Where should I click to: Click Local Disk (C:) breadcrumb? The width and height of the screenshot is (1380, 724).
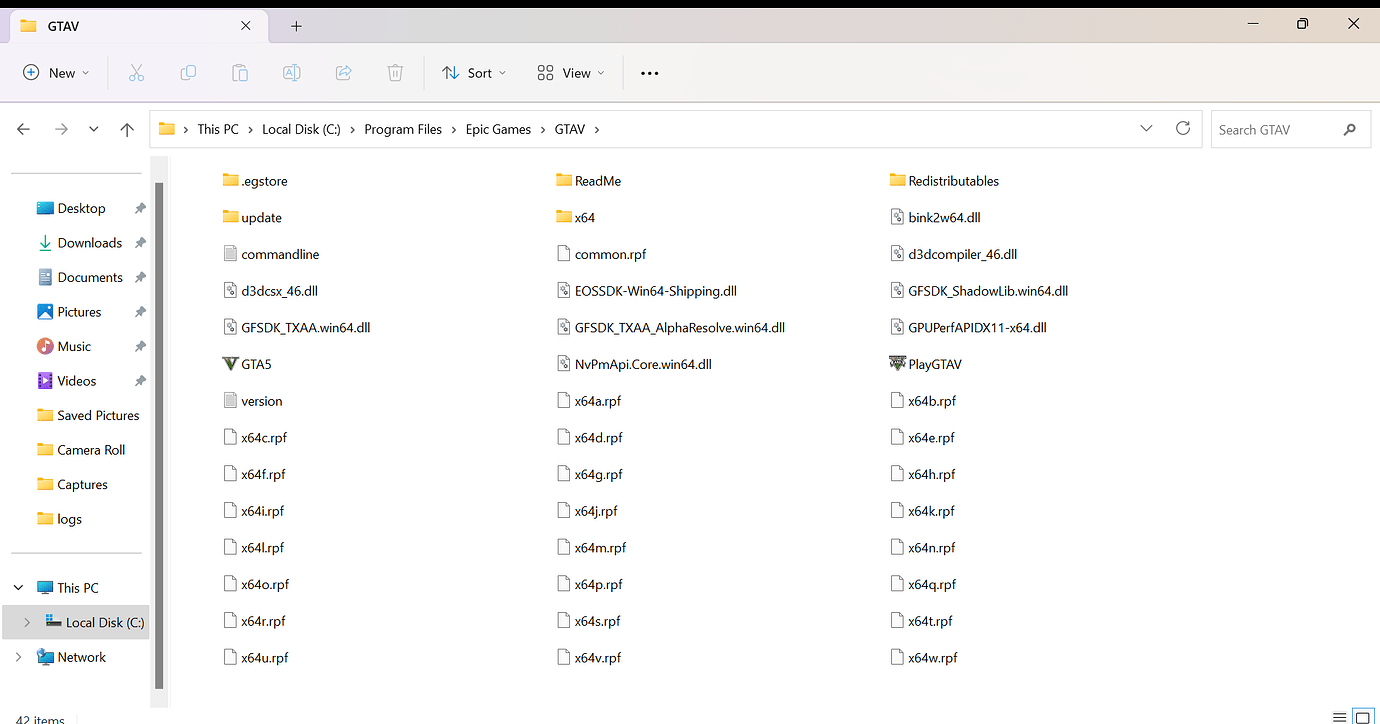(x=301, y=129)
